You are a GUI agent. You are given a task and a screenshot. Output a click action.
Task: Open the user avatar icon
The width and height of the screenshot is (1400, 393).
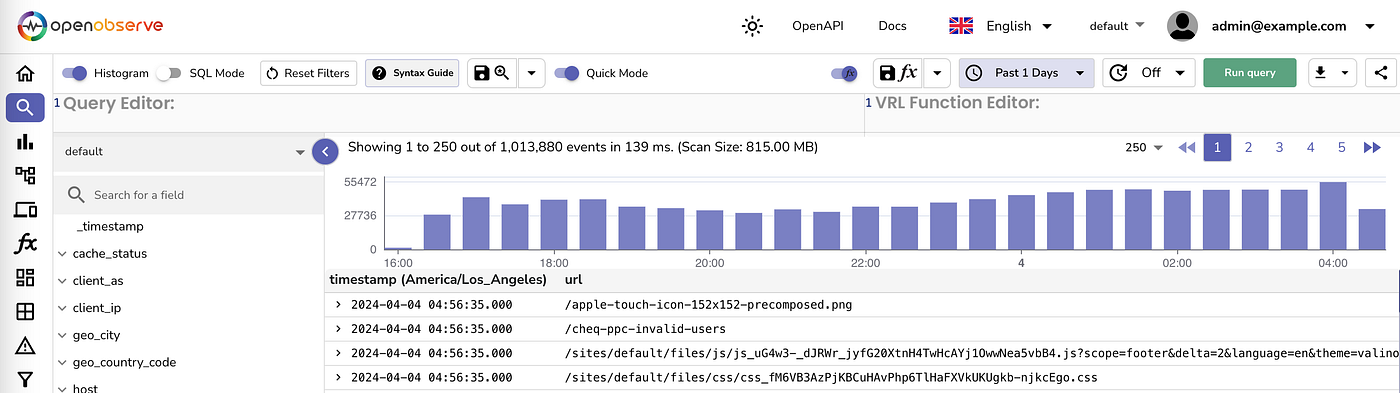point(1183,26)
